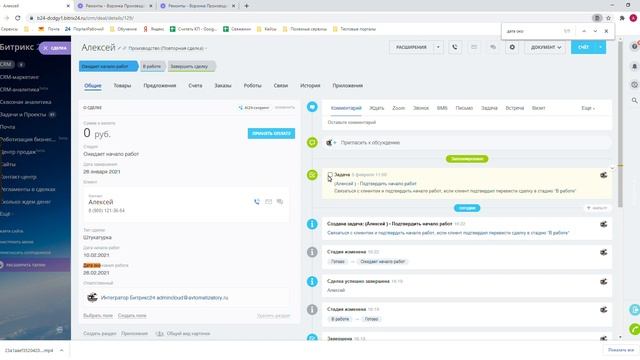Click the Расширения button

(x=411, y=47)
